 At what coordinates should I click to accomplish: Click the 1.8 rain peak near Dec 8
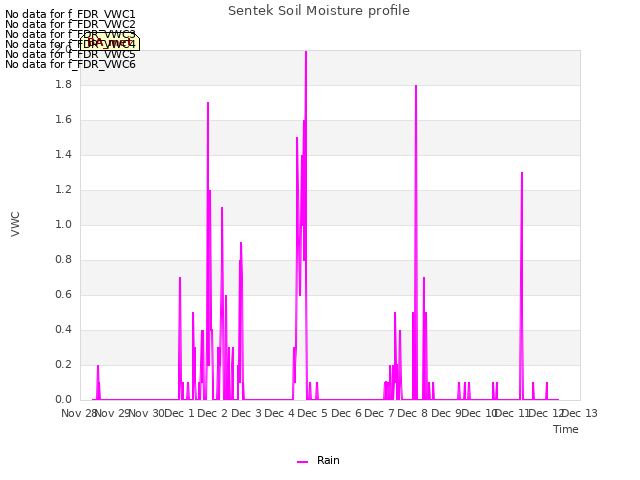416,87
